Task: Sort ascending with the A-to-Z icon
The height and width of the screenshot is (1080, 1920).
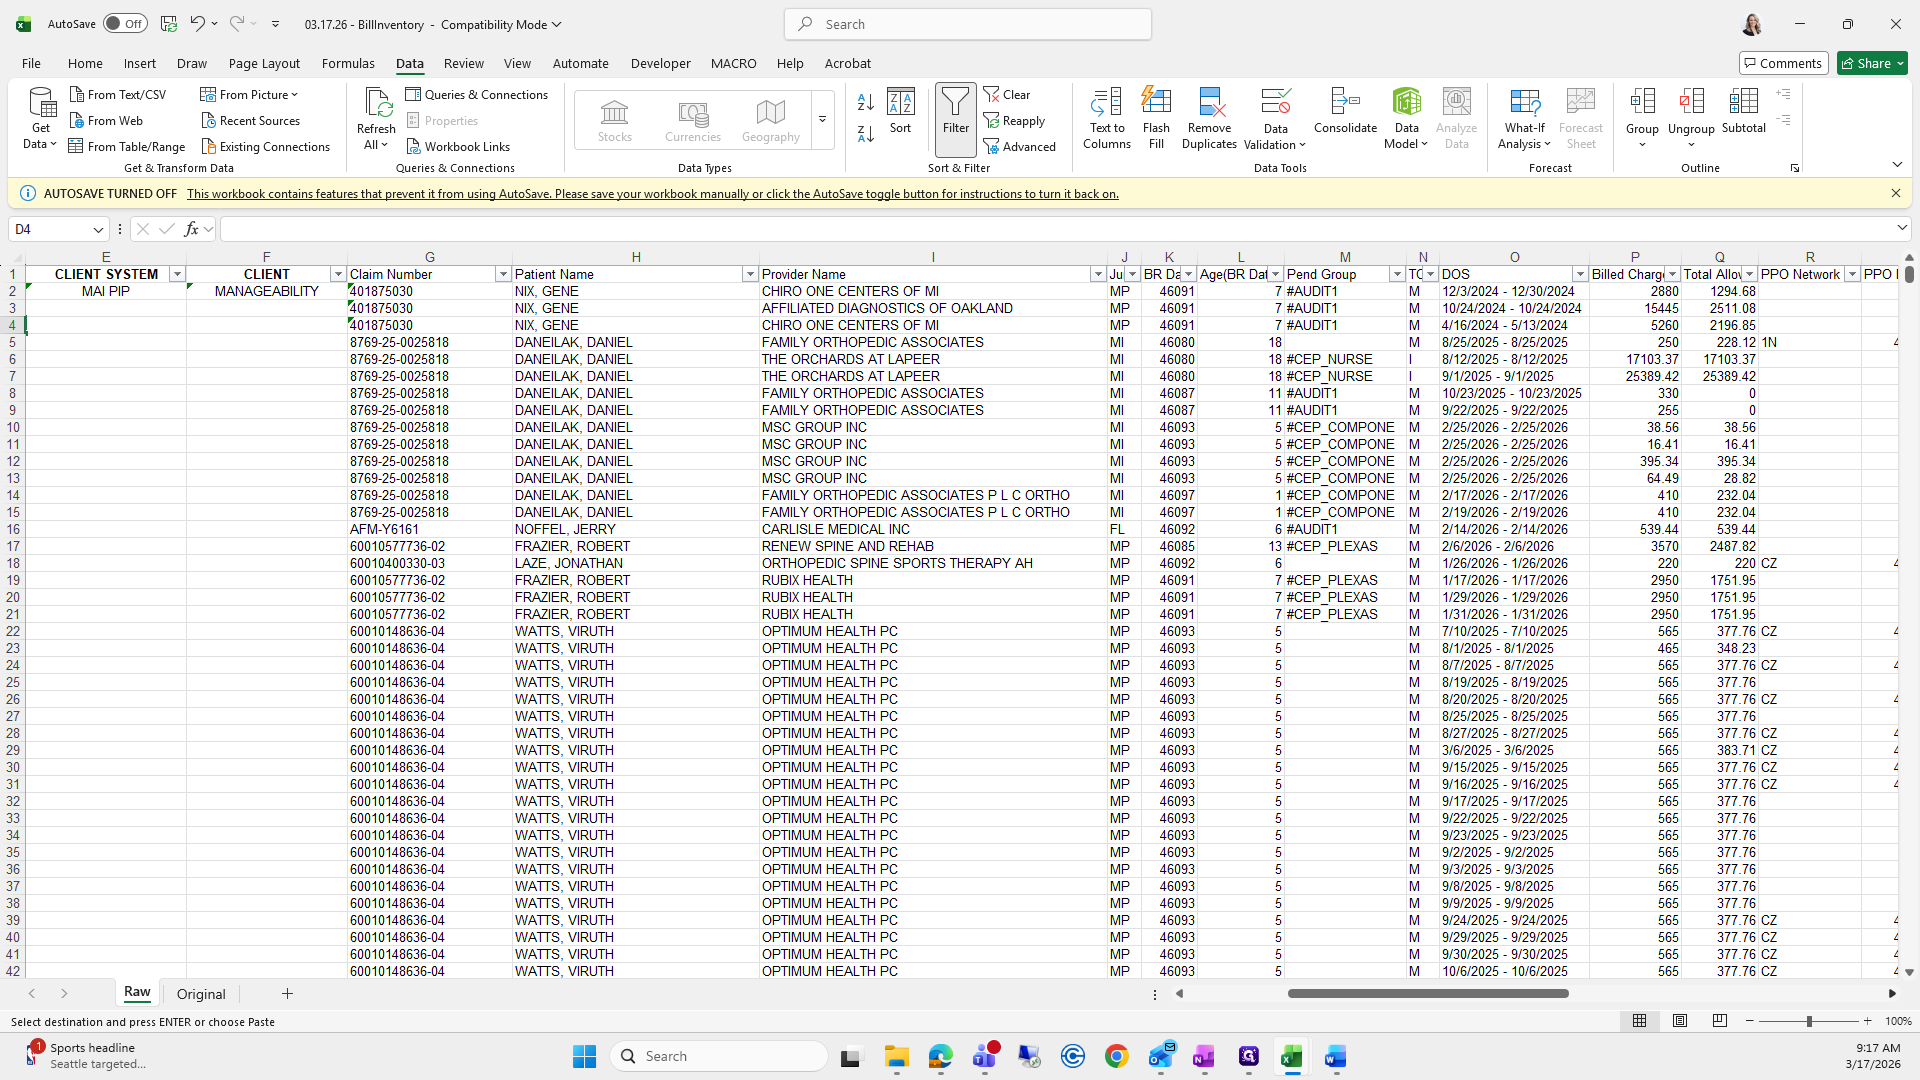Action: pos(866,102)
